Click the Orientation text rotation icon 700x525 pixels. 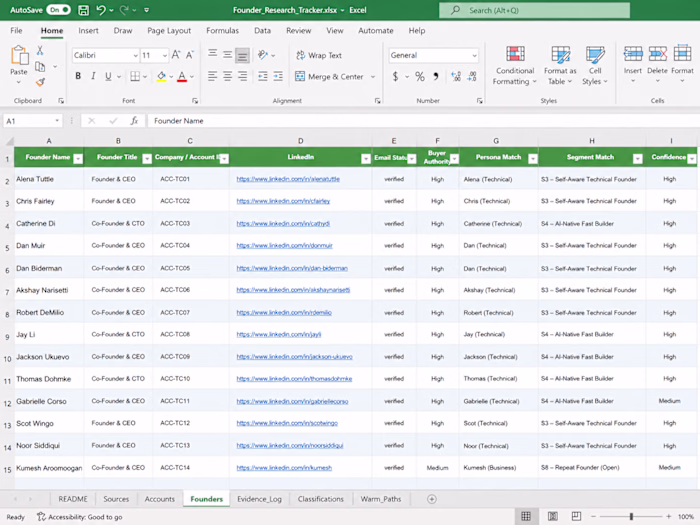(x=263, y=55)
